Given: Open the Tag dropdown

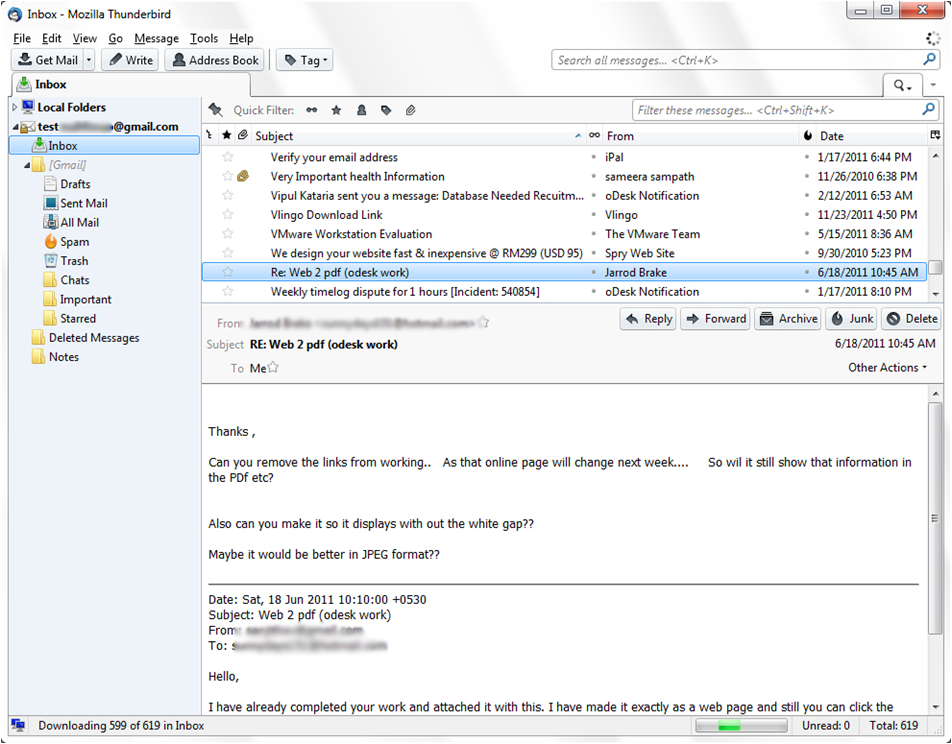Looking at the screenshot, I should (x=305, y=60).
